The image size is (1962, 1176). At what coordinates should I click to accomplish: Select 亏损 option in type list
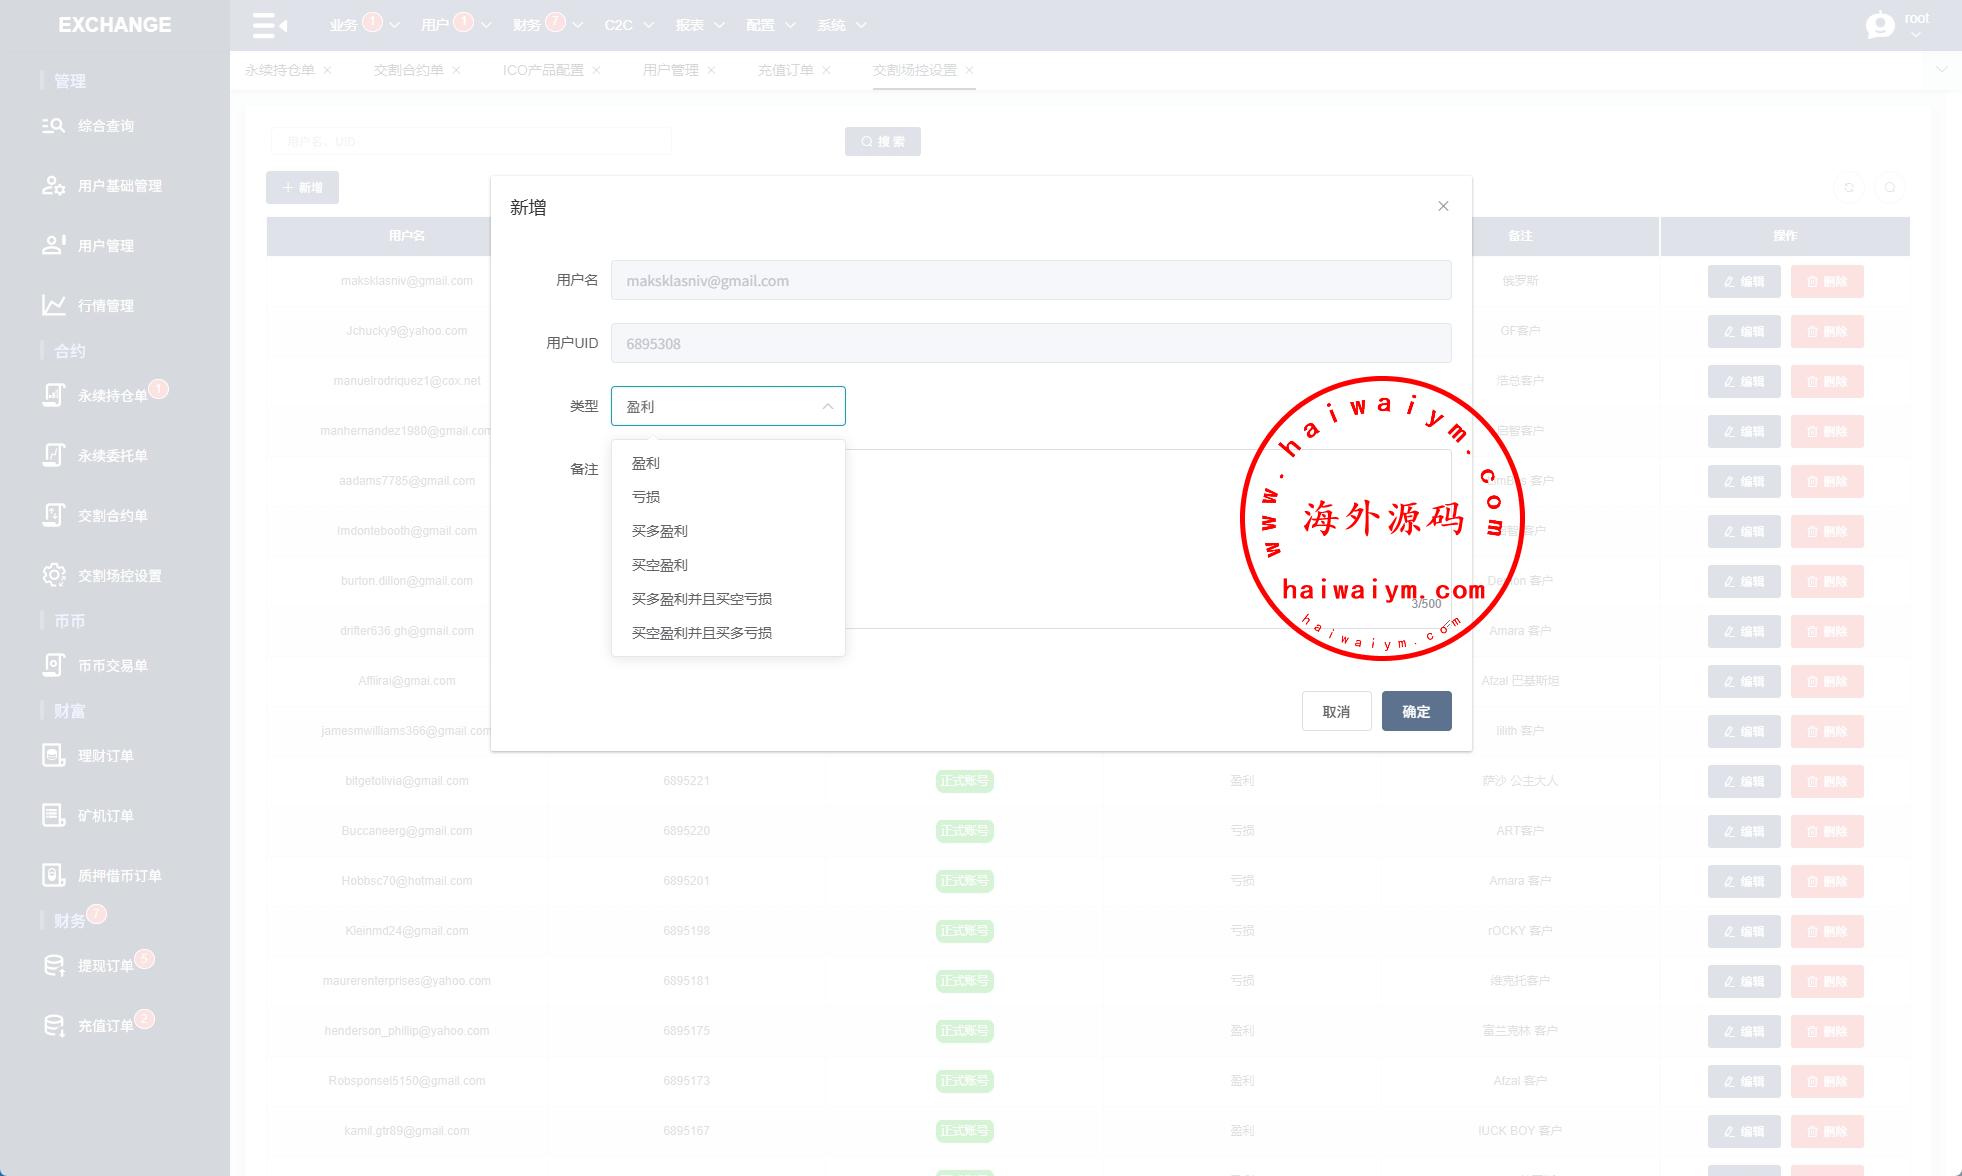(646, 497)
